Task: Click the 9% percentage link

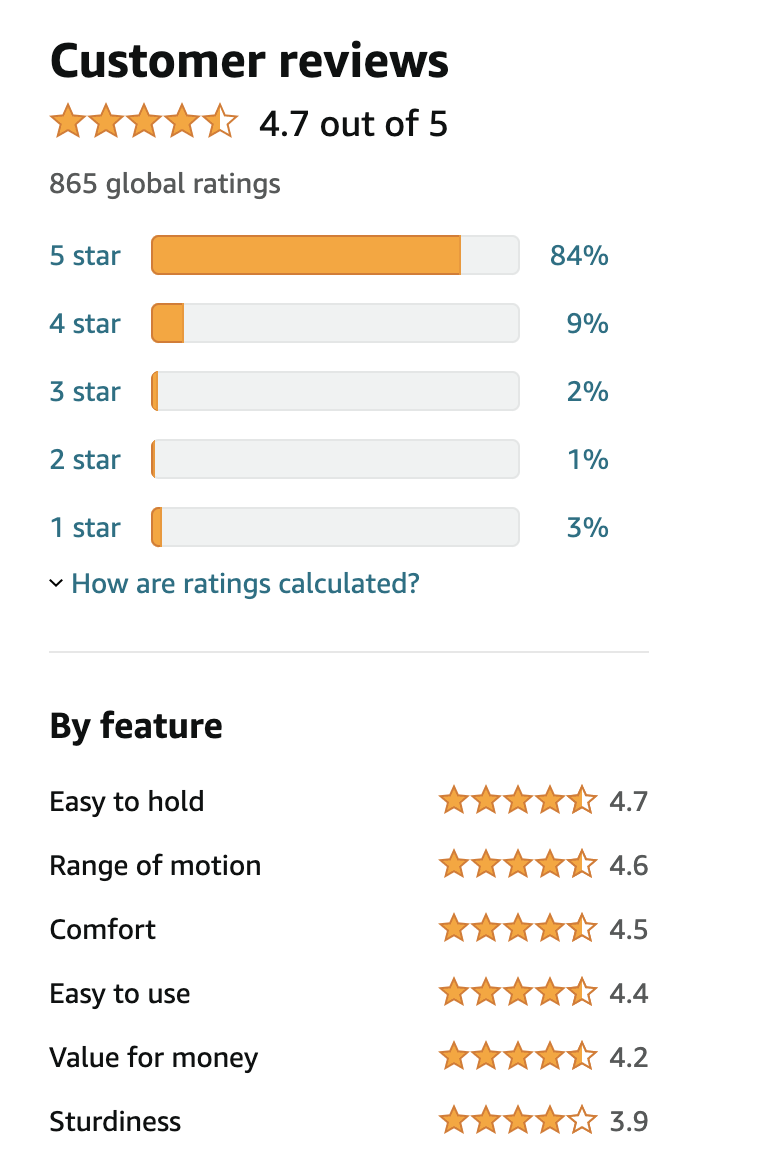Action: 587,324
